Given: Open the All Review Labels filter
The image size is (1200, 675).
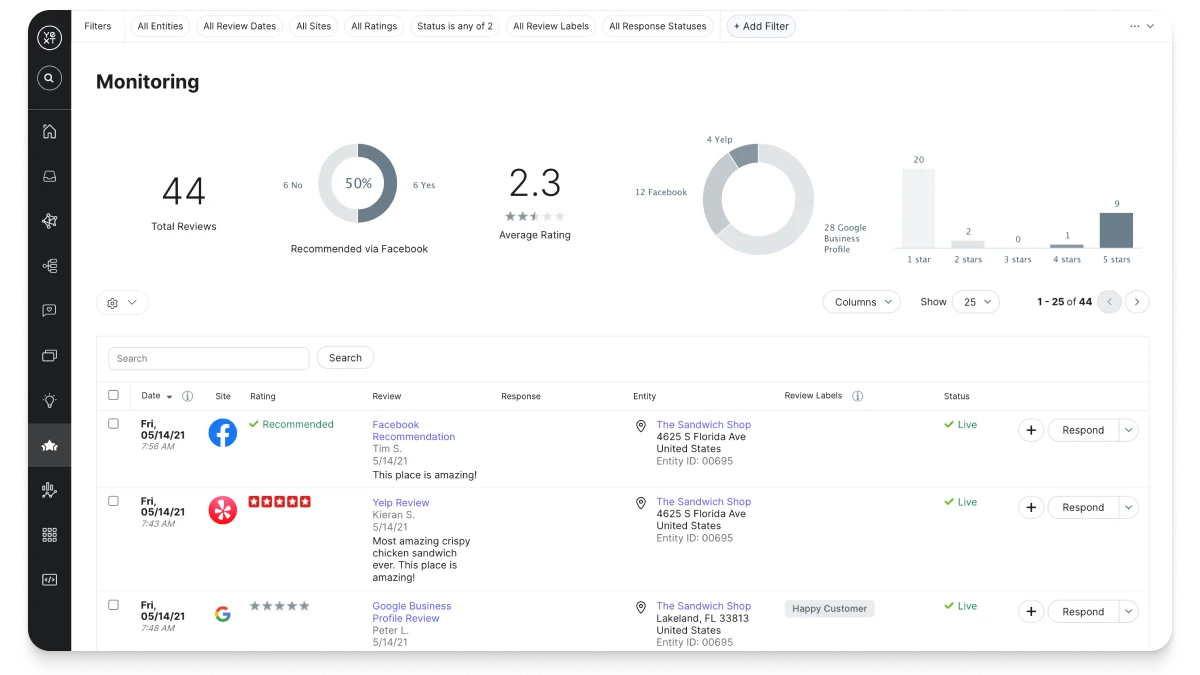Looking at the screenshot, I should click(x=552, y=26).
